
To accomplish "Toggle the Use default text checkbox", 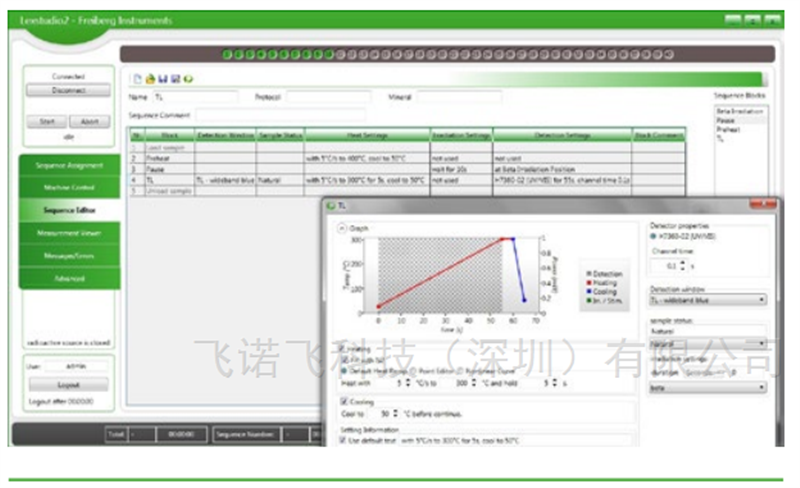I will click(343, 439).
